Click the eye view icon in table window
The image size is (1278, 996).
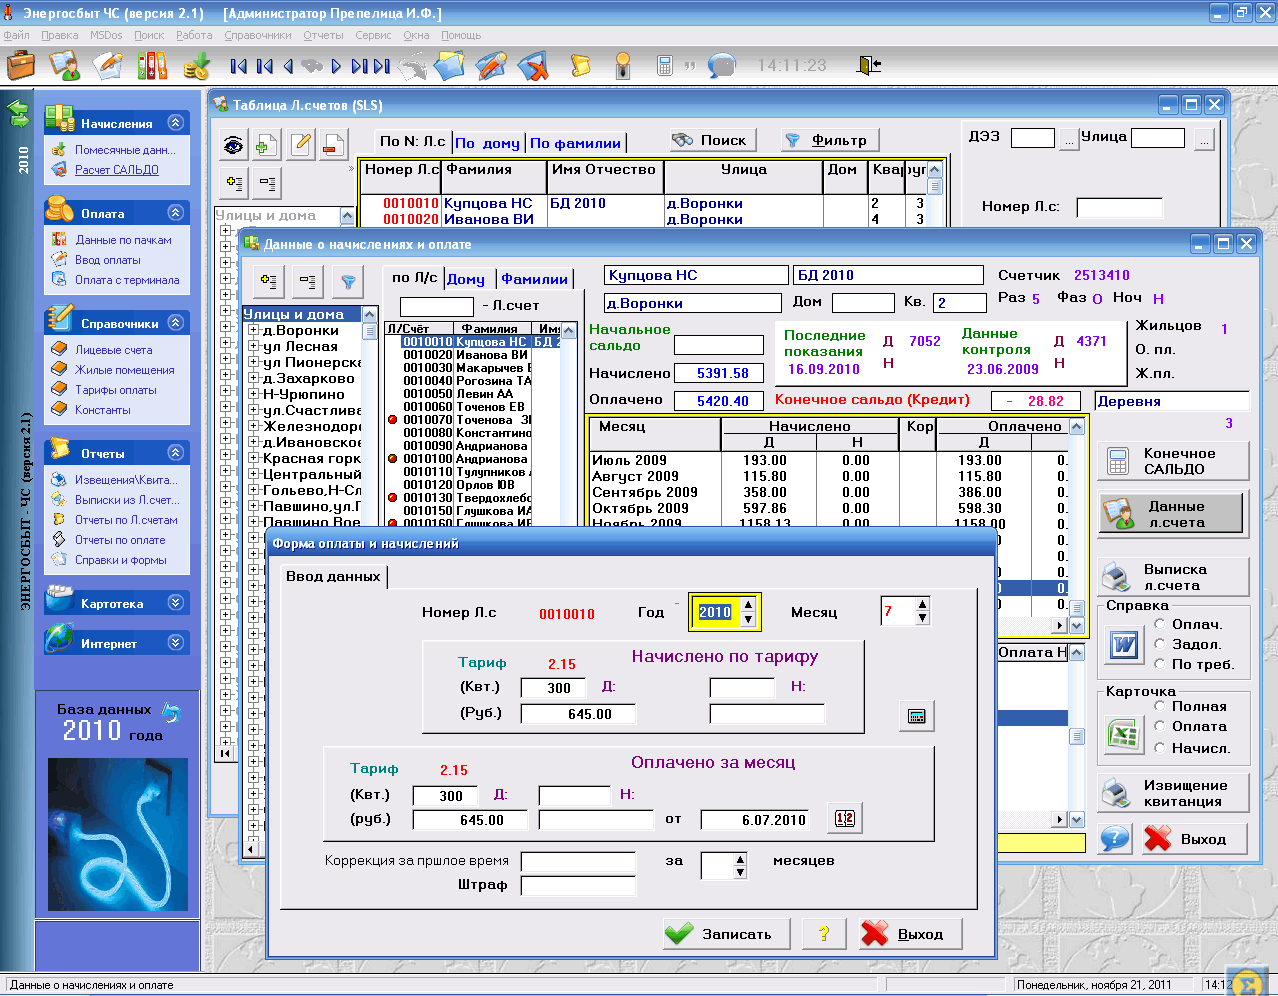coord(234,145)
